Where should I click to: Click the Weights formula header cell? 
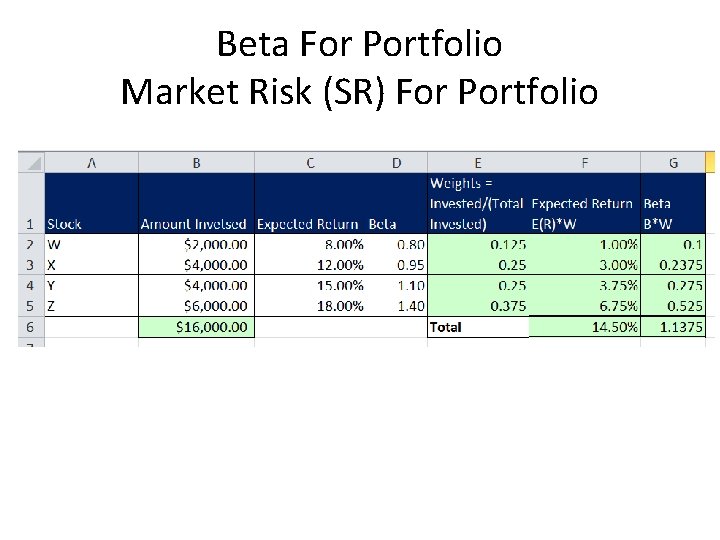tap(477, 203)
